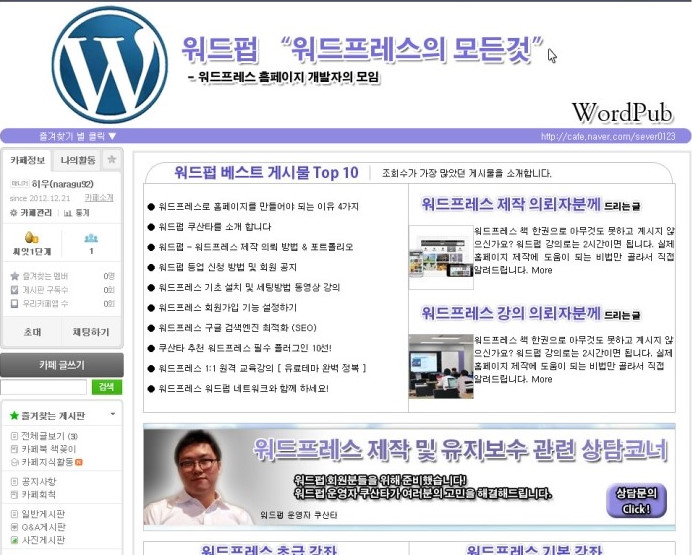Click the board icon beside 공지사항
Viewport: 692px width, 555px height.
click(14, 482)
